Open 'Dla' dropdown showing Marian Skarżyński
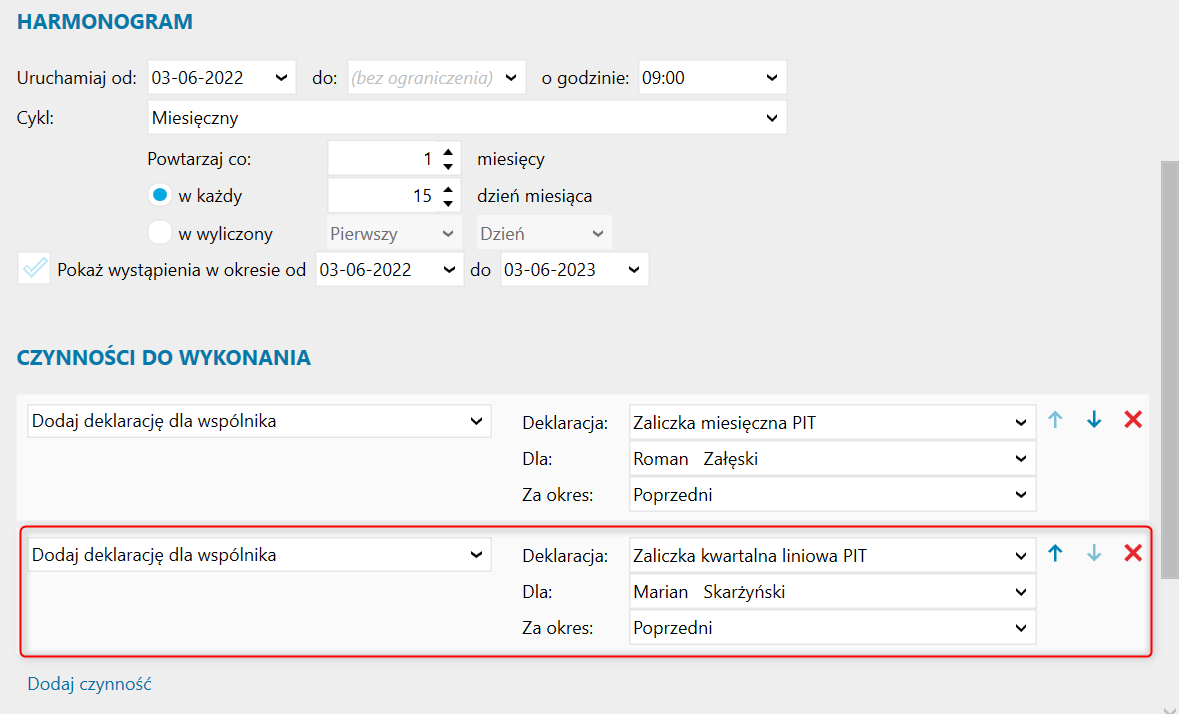1179x714 pixels. tap(1020, 592)
